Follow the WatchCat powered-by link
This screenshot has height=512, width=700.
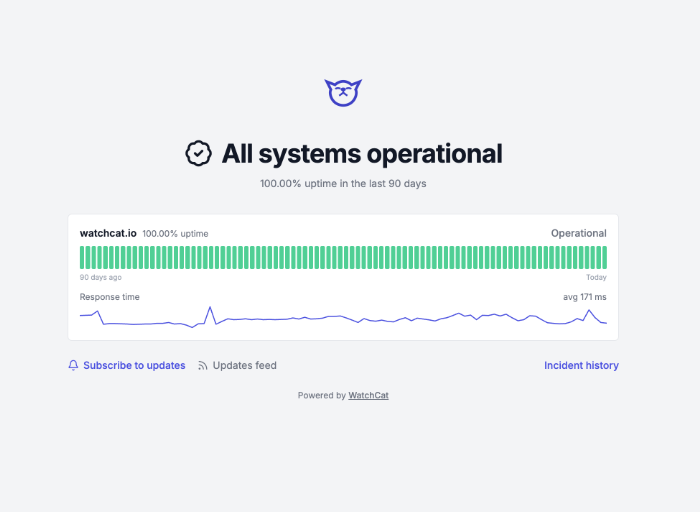[368, 395]
